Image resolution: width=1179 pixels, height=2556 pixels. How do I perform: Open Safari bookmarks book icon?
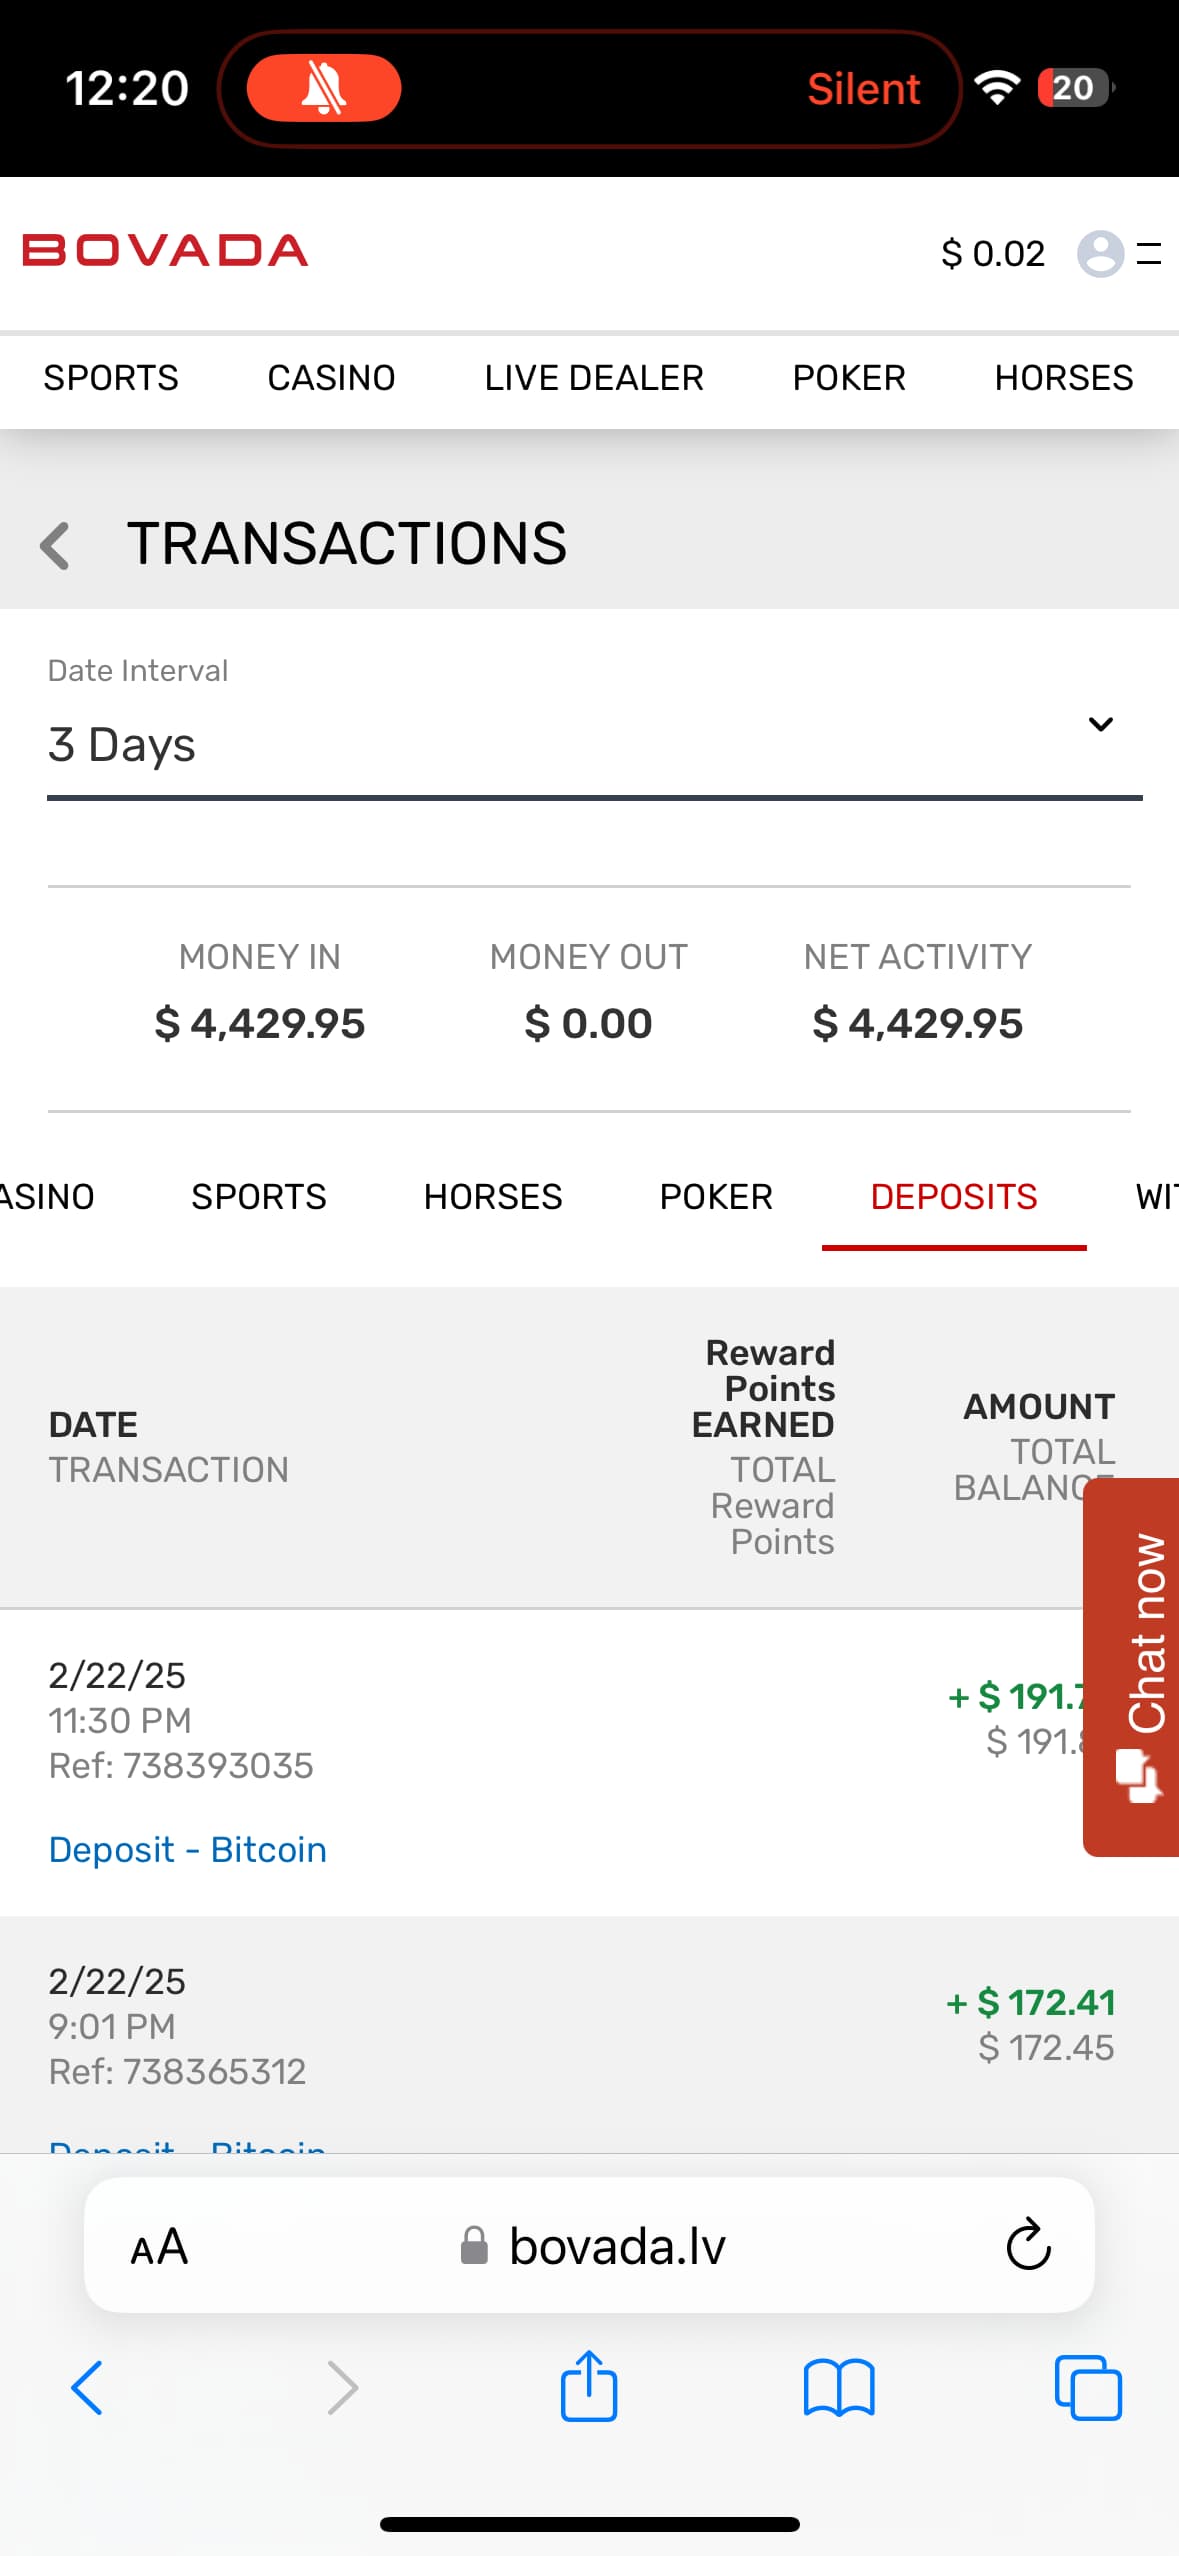point(838,2388)
